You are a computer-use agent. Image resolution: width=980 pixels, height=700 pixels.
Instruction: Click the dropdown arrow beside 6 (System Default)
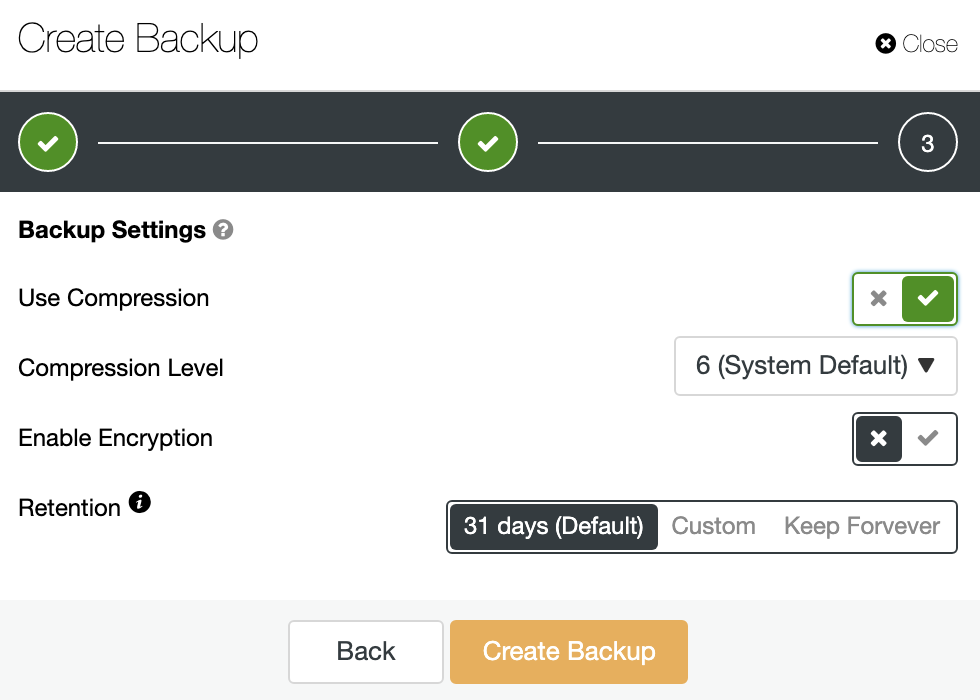point(926,365)
